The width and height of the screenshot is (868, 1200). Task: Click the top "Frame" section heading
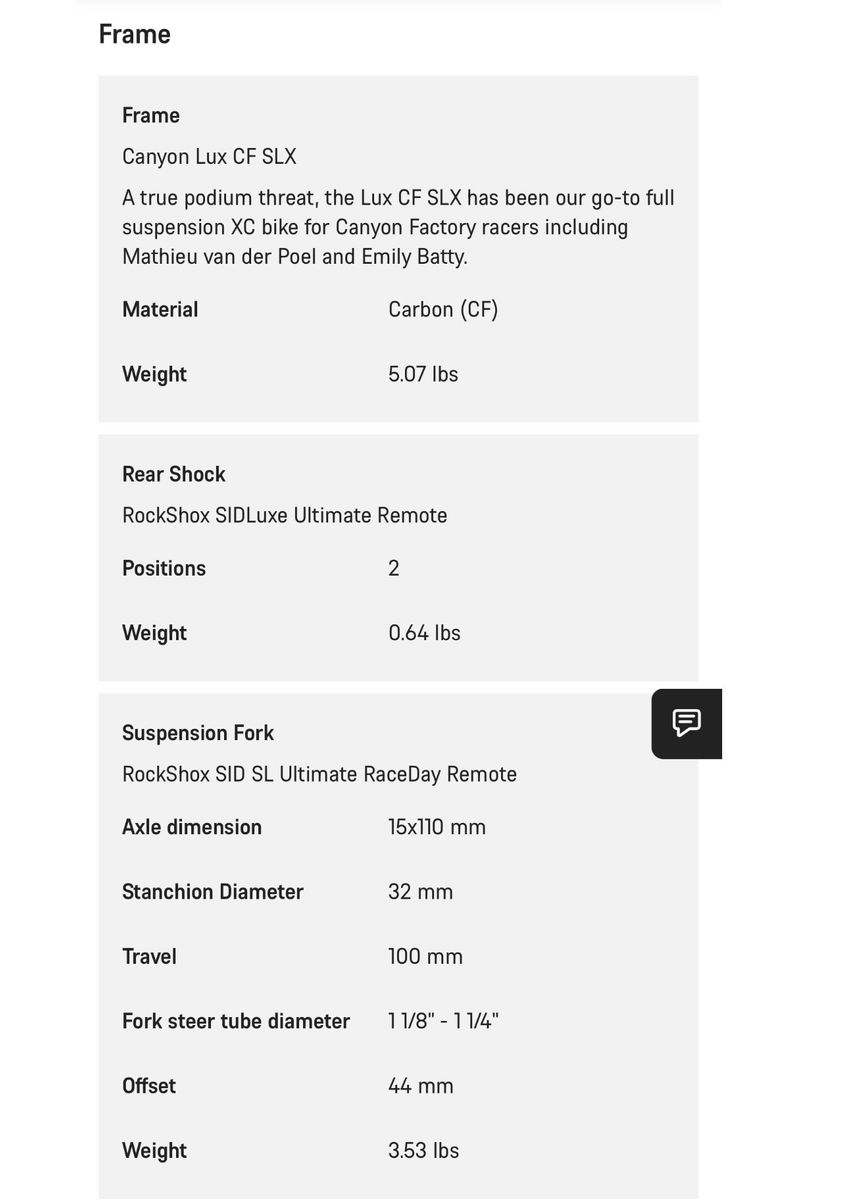134,34
